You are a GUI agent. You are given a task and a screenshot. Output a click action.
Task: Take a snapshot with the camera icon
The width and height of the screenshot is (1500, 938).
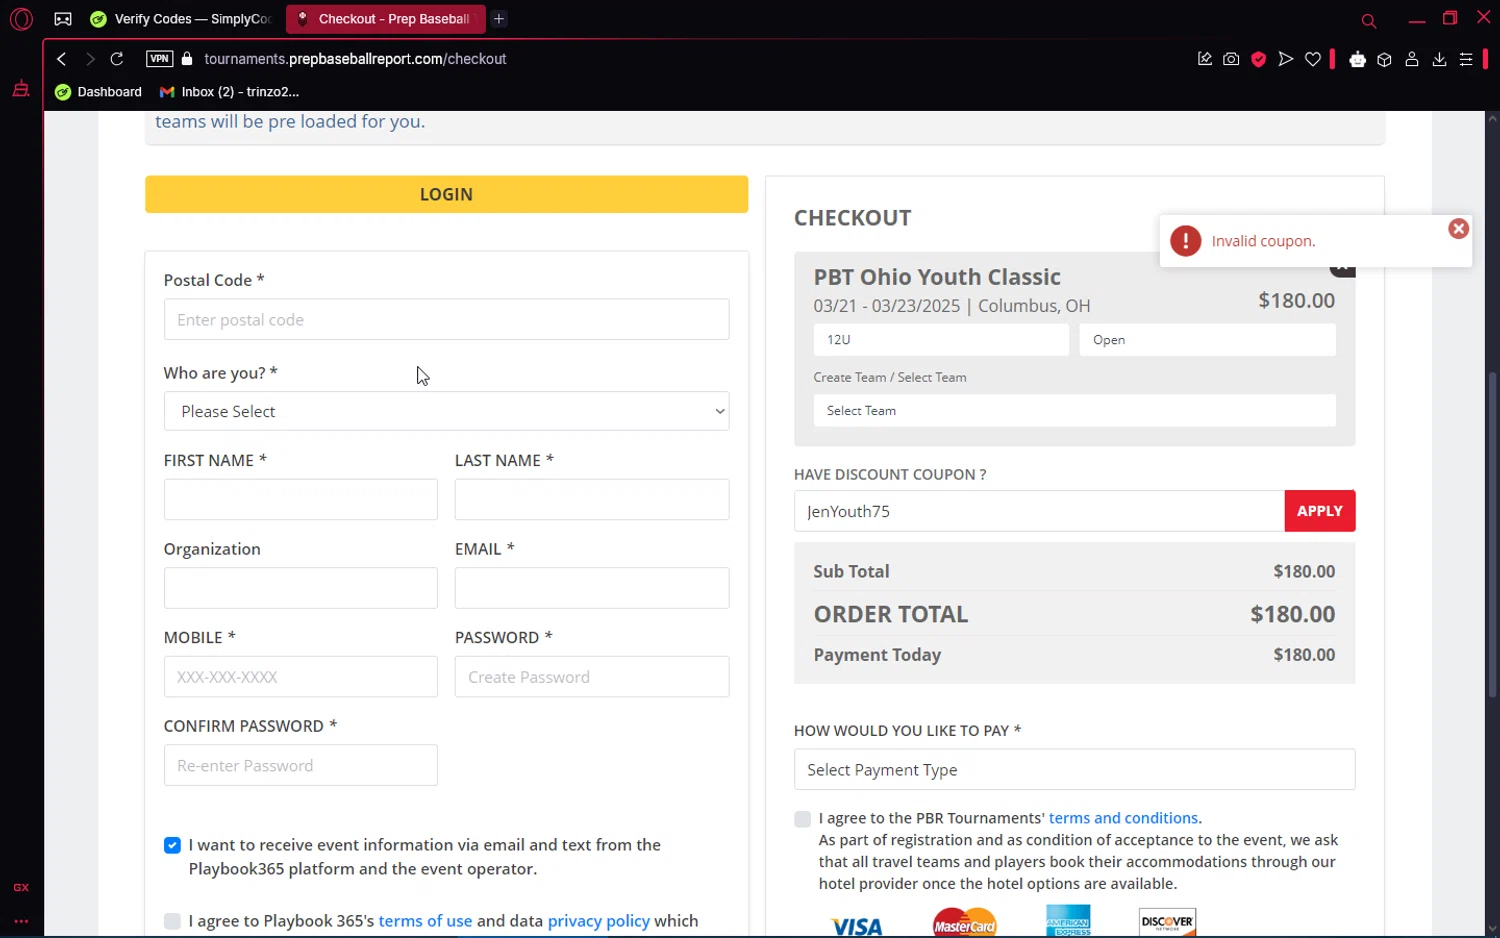click(1231, 59)
